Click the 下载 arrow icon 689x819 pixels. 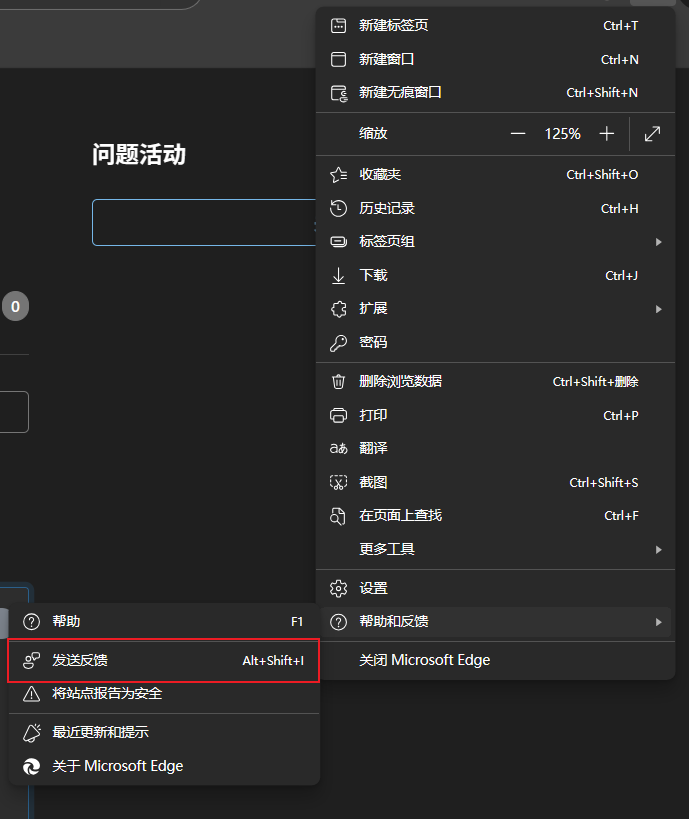[338, 275]
